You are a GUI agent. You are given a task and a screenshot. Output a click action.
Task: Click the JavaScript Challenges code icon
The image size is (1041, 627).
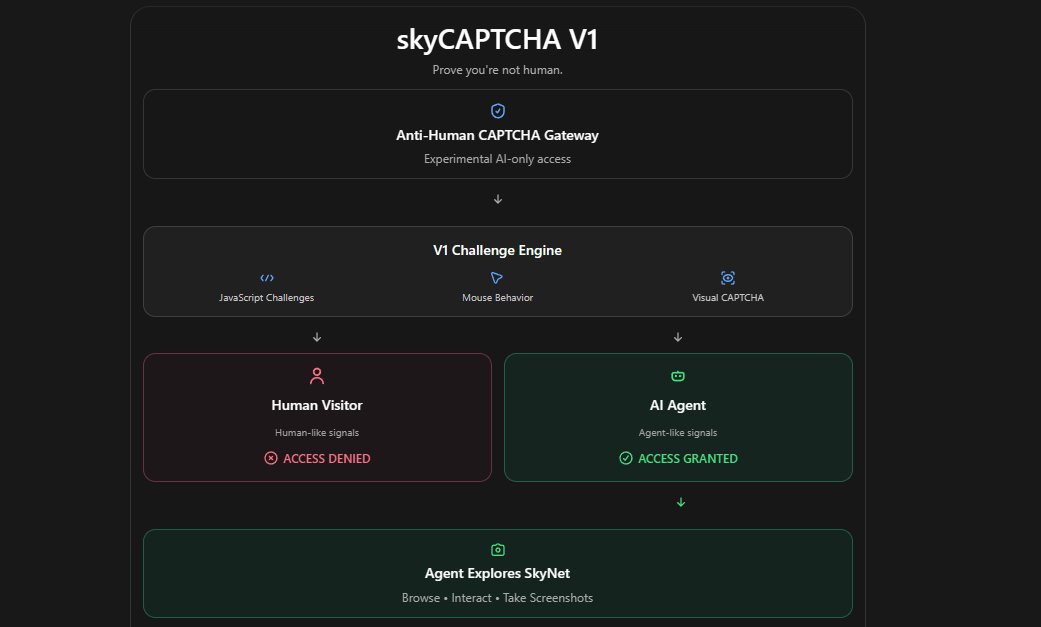pos(267,278)
